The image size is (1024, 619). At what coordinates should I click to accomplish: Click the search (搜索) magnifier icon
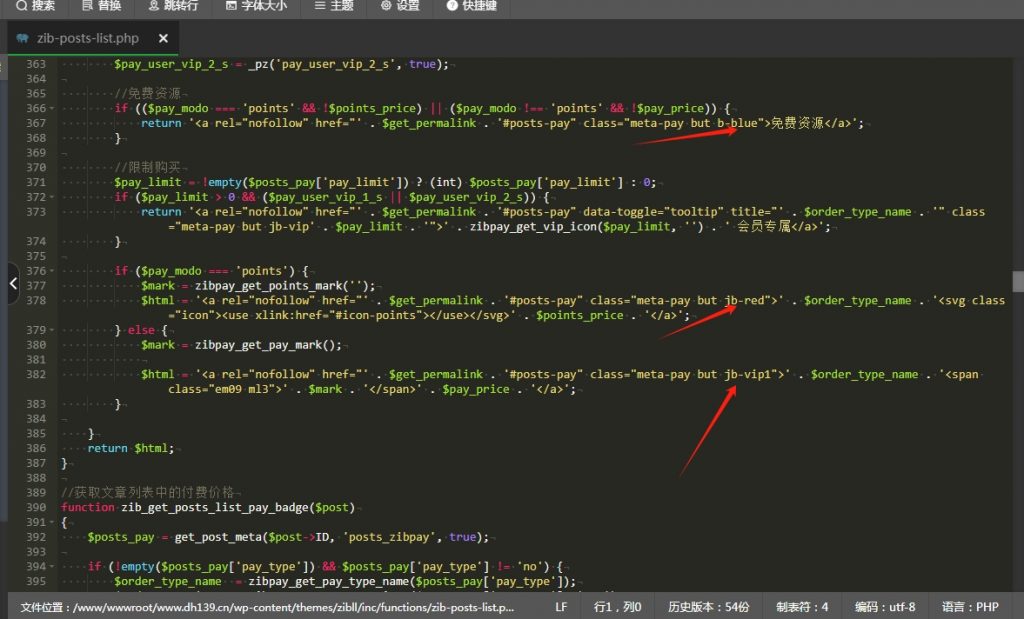pos(21,6)
